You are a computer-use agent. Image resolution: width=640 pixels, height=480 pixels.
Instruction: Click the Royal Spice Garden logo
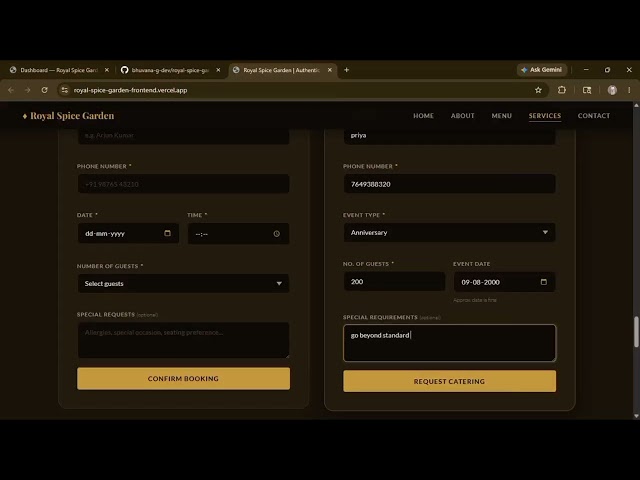point(68,116)
